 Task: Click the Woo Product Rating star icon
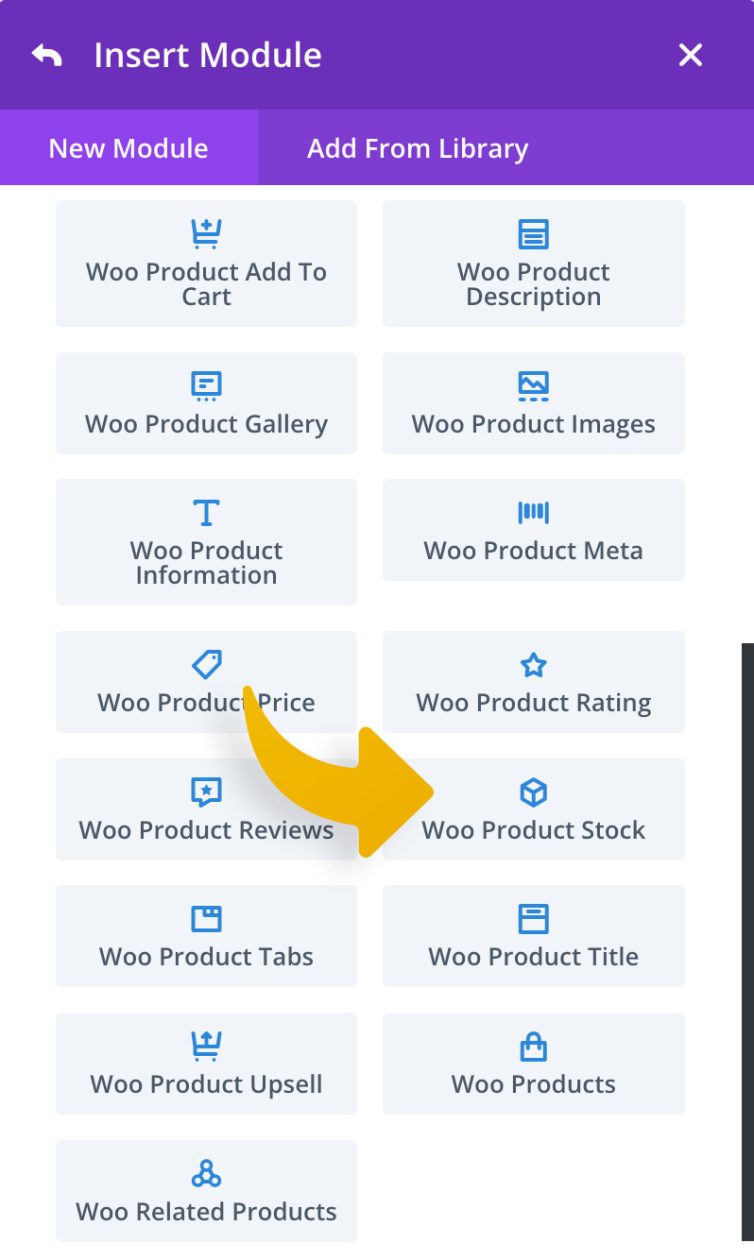coord(533,663)
